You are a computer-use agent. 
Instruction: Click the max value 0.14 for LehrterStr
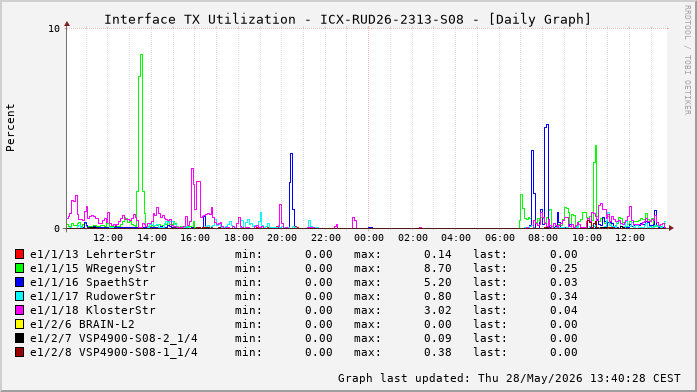coord(437,254)
